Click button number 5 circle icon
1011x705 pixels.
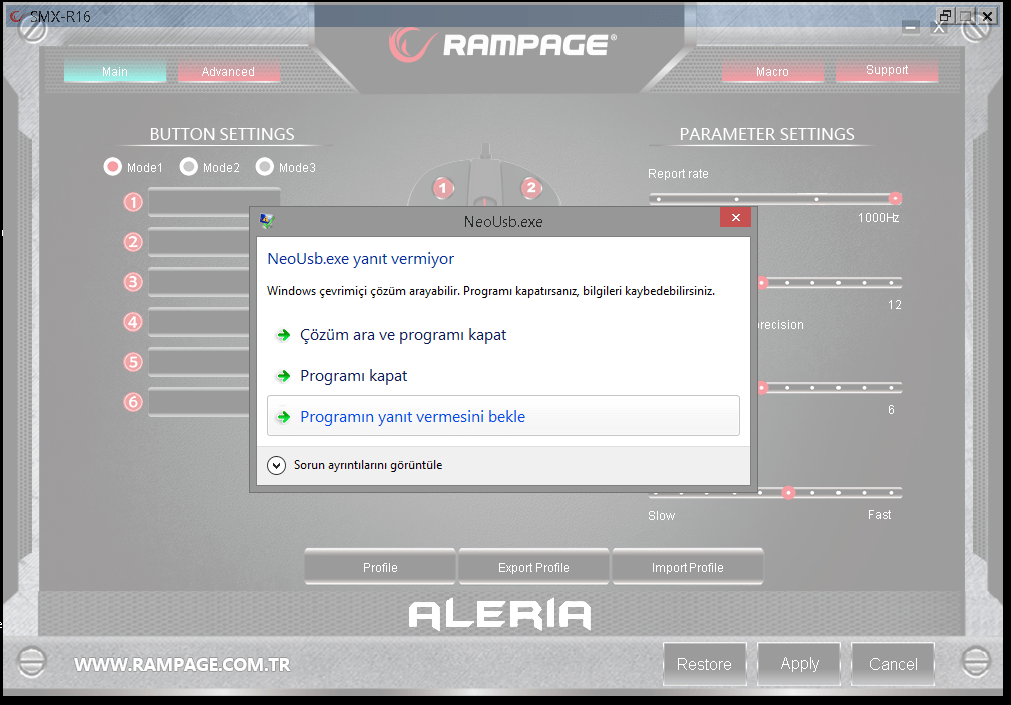(x=133, y=362)
